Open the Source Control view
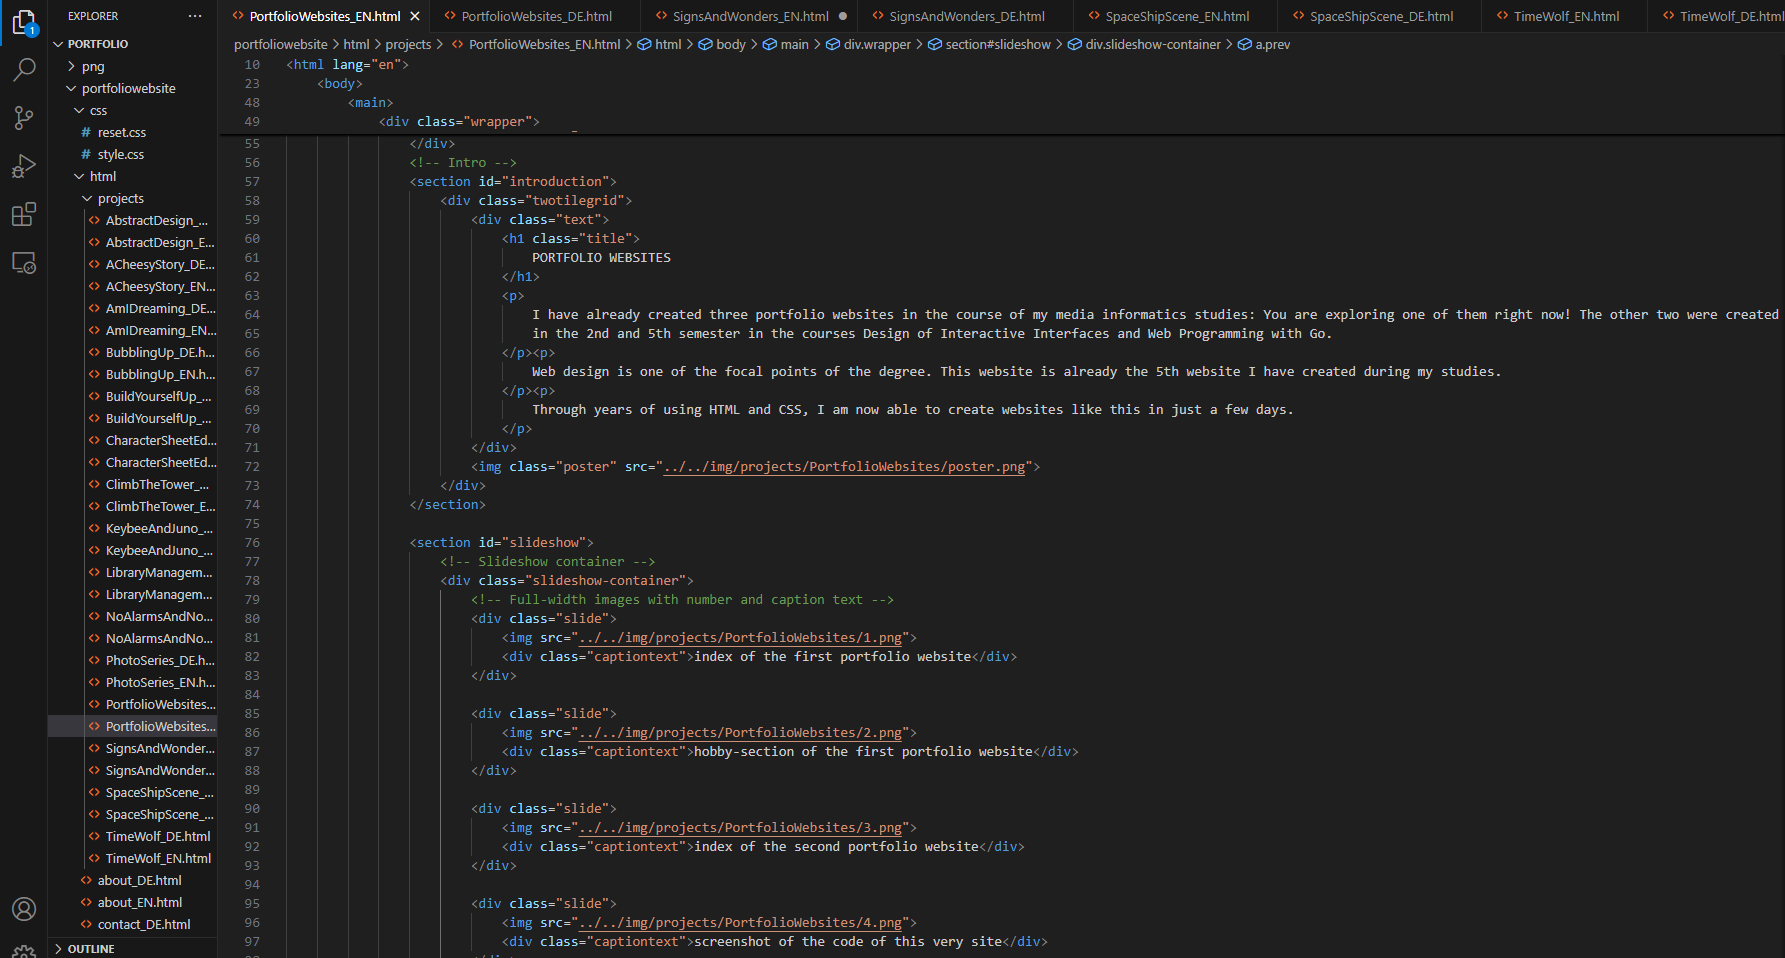Screen dimensions: 1785x958 (x=24, y=118)
